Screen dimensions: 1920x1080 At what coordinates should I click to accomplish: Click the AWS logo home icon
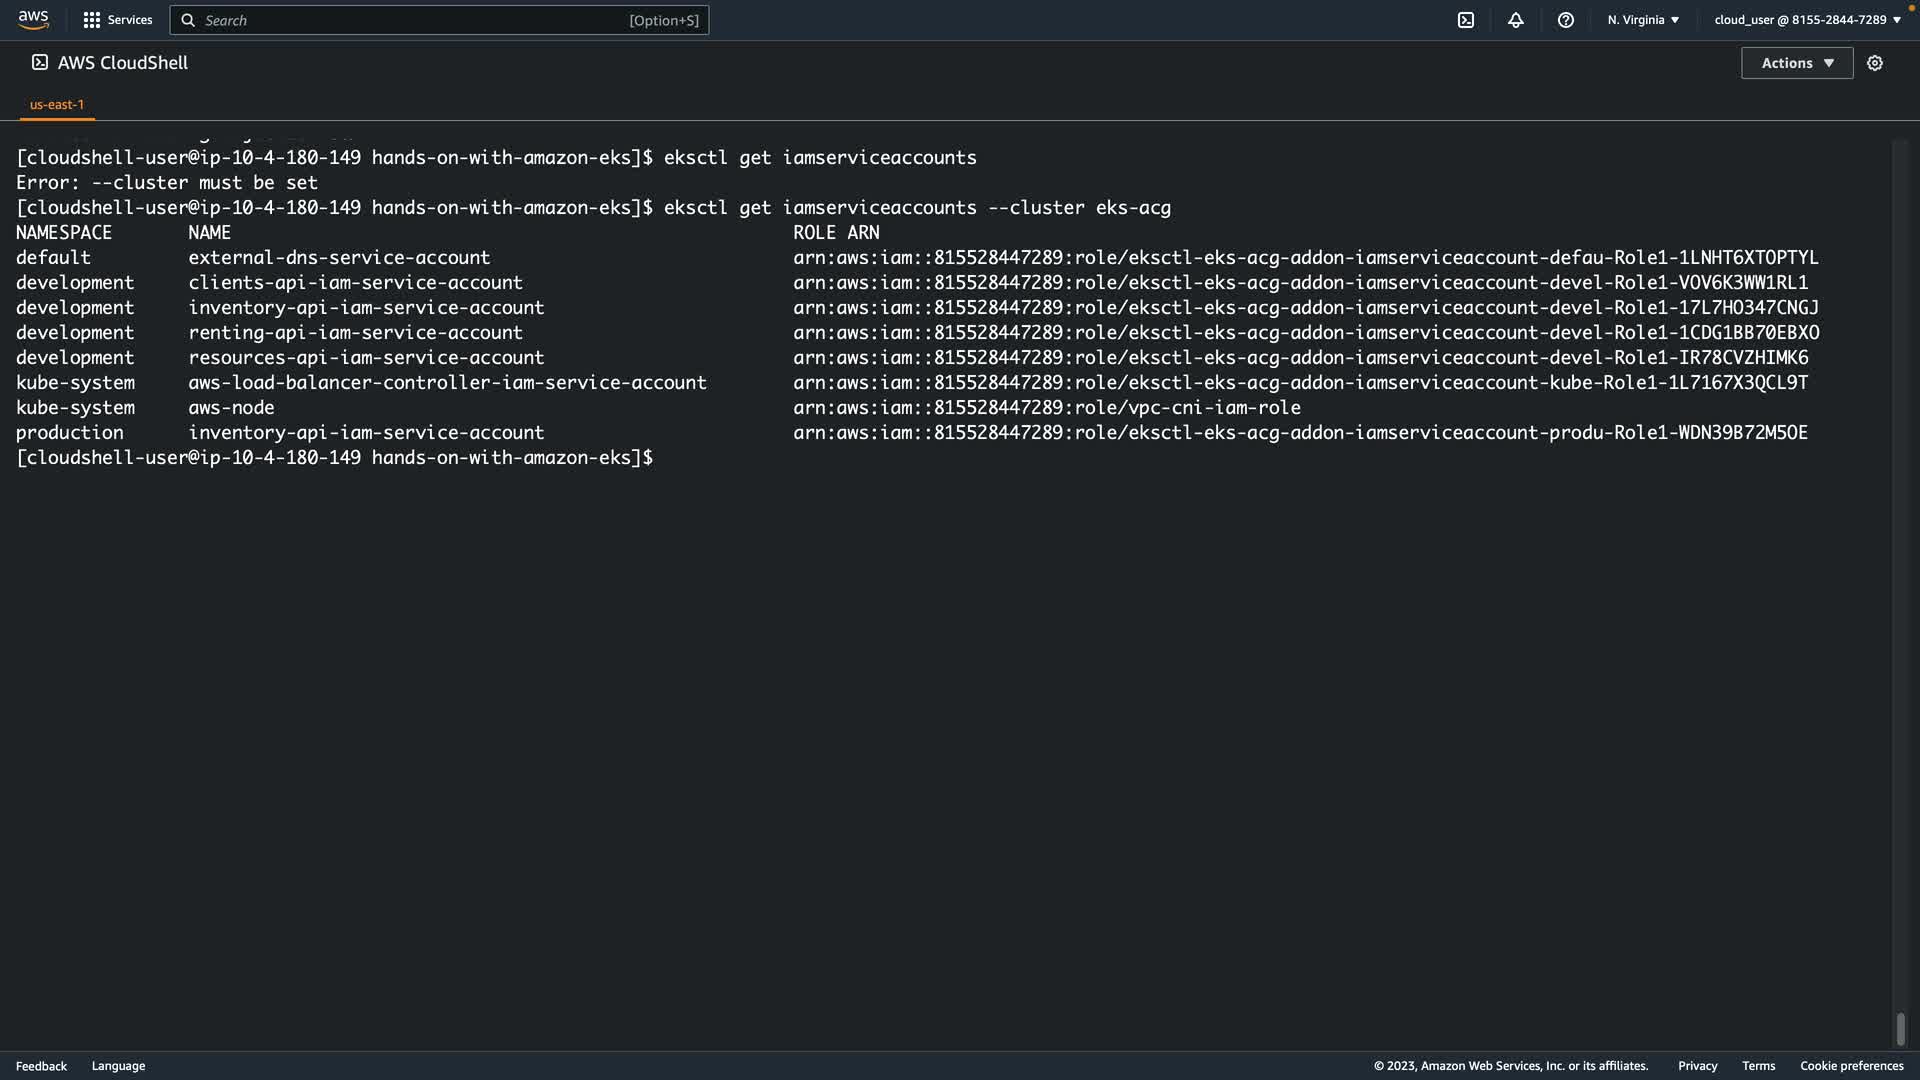33,20
